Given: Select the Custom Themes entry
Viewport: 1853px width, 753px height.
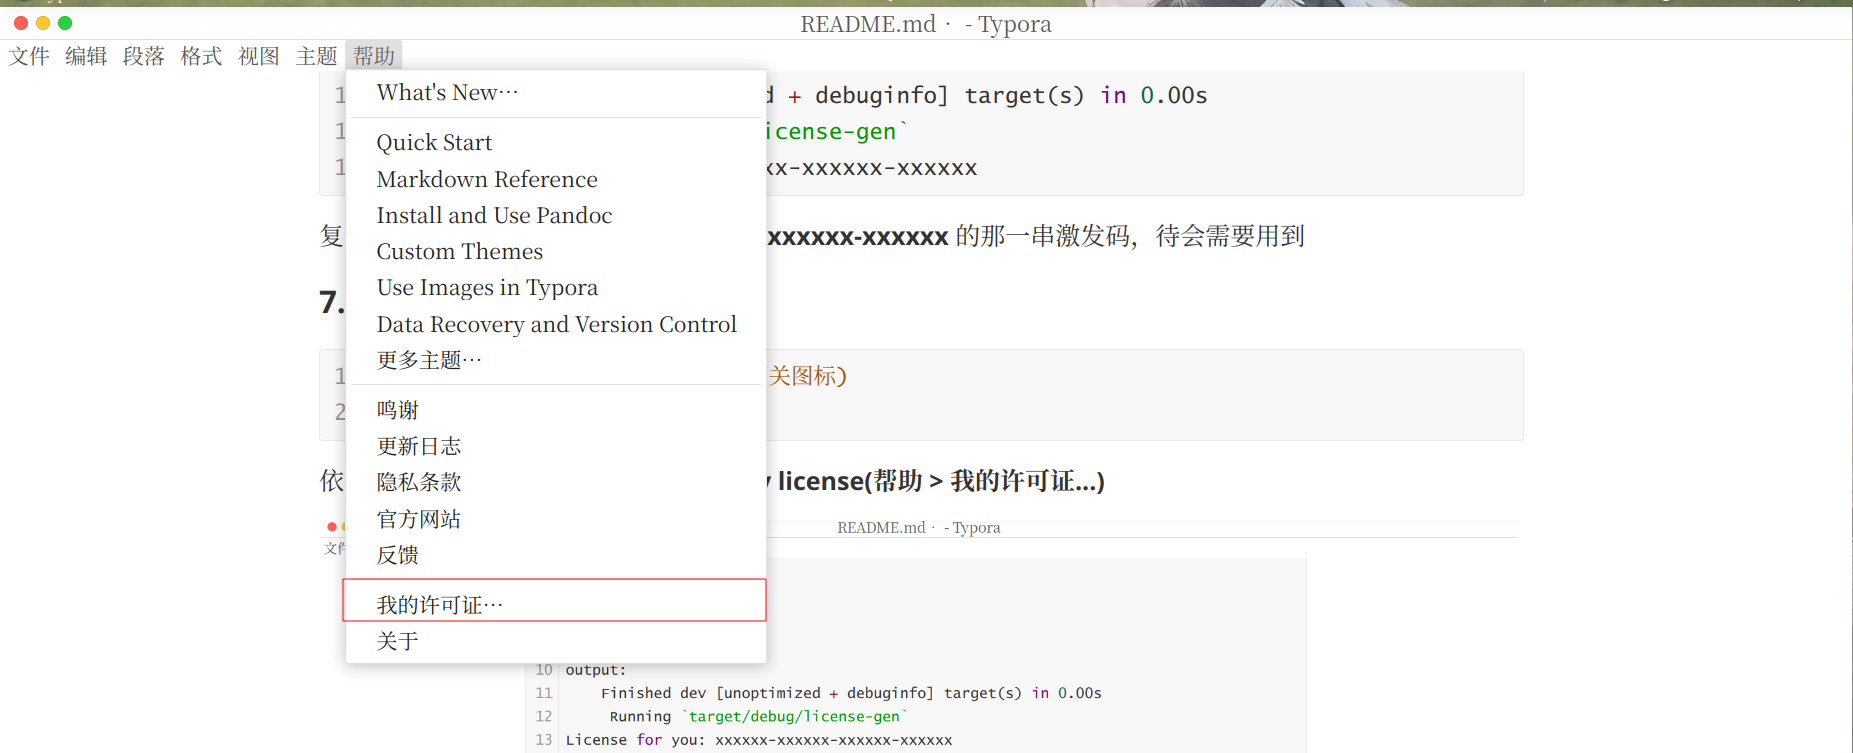Looking at the screenshot, I should (460, 252).
